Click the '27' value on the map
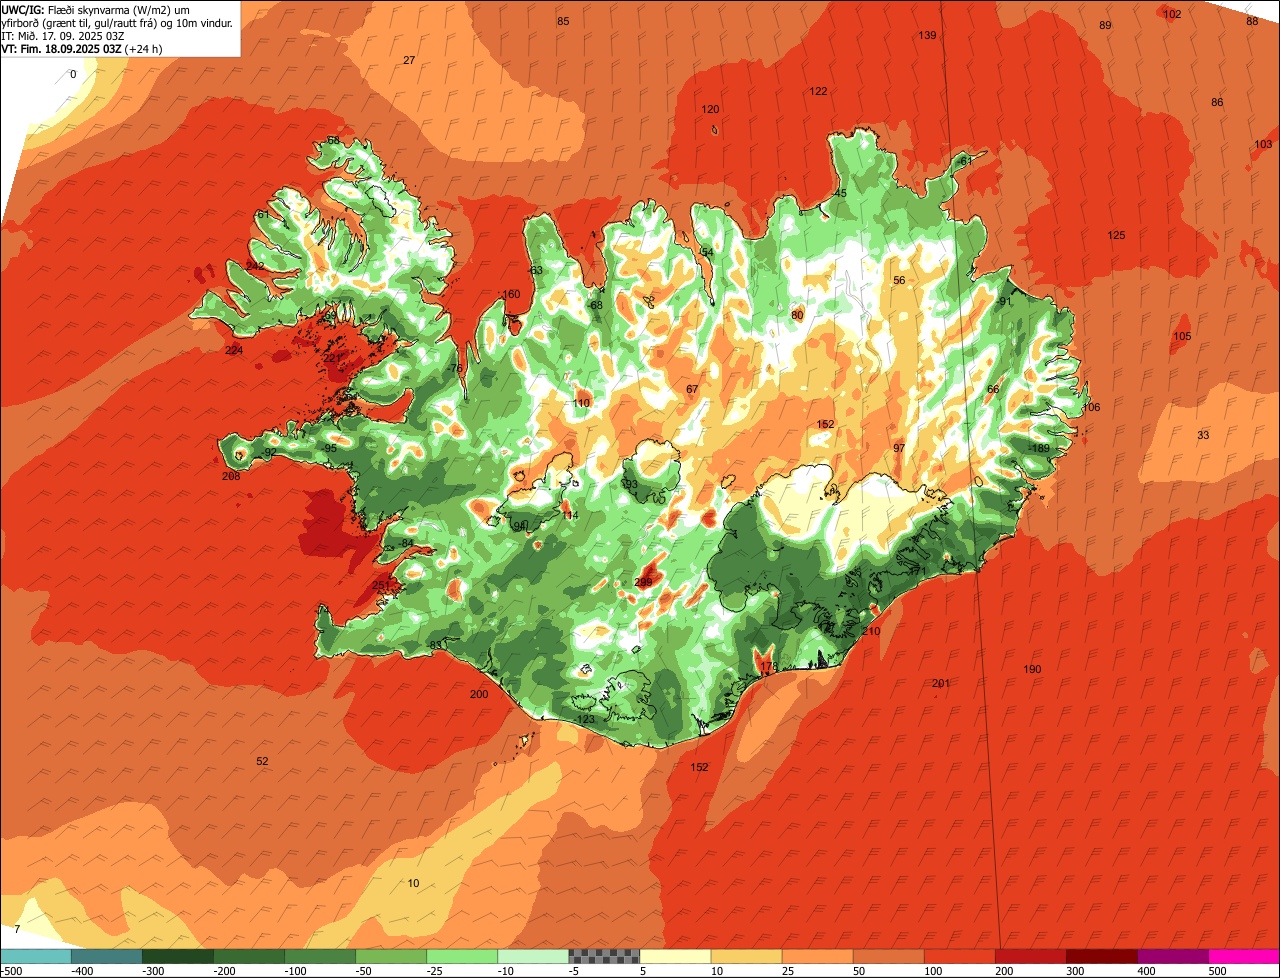Image resolution: width=1280 pixels, height=978 pixels. [x=409, y=60]
